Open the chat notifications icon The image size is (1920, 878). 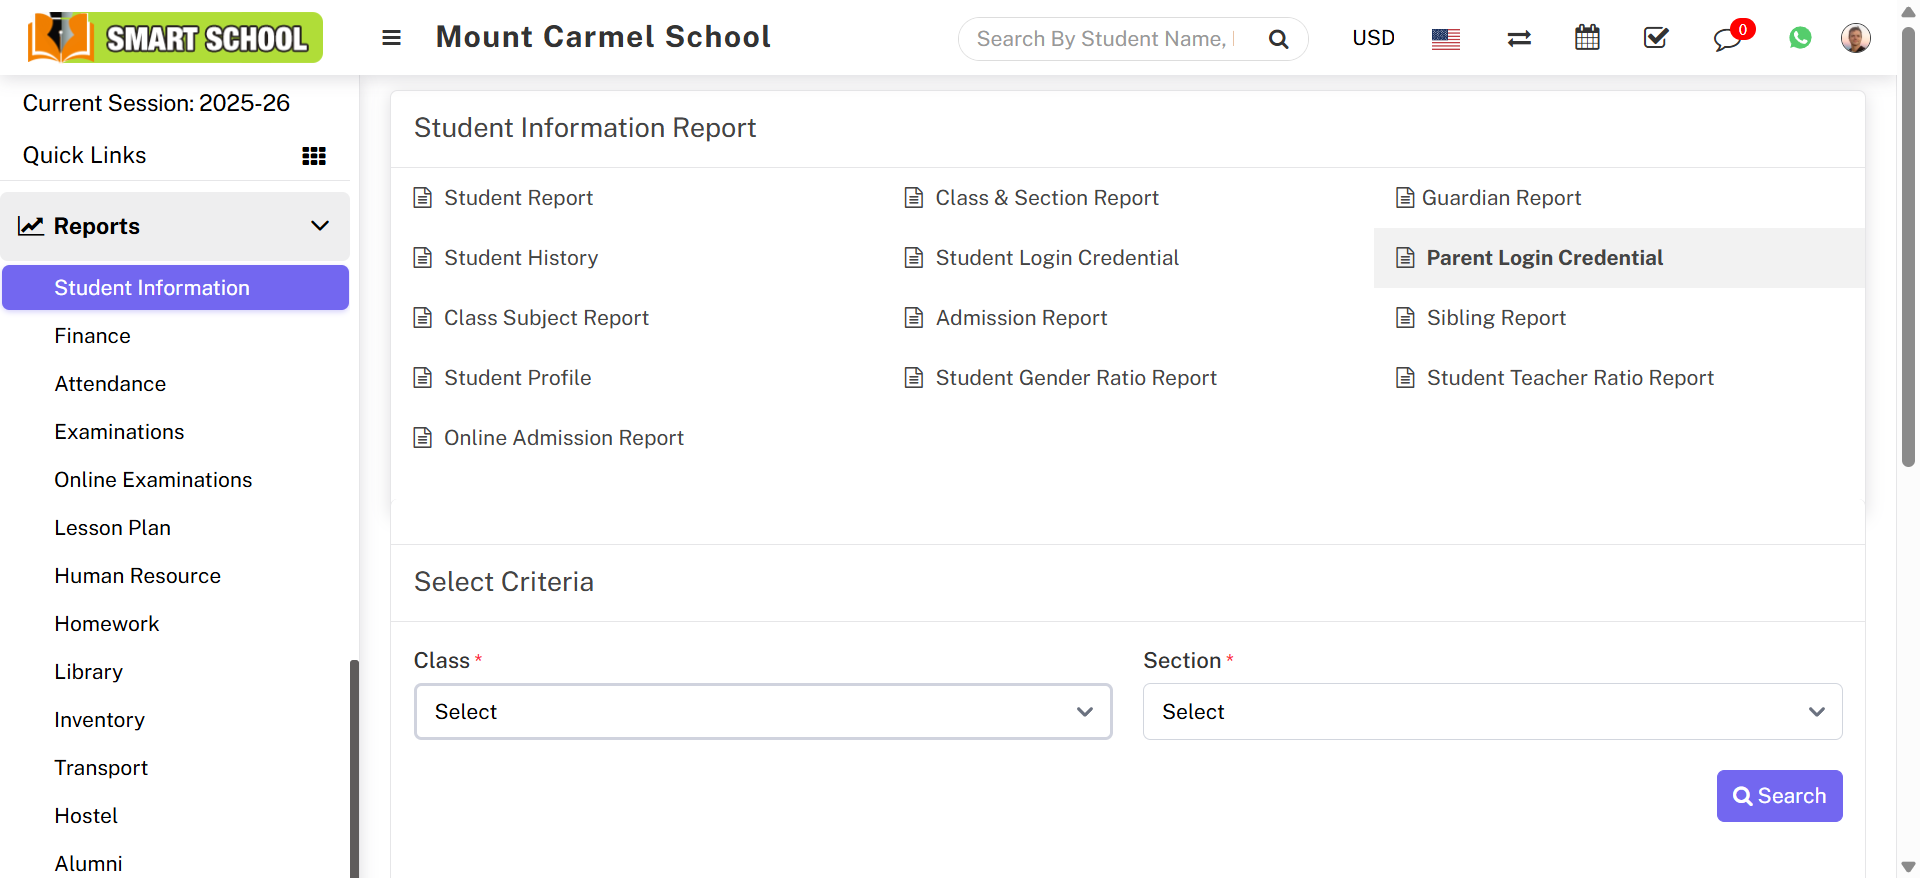click(x=1727, y=39)
